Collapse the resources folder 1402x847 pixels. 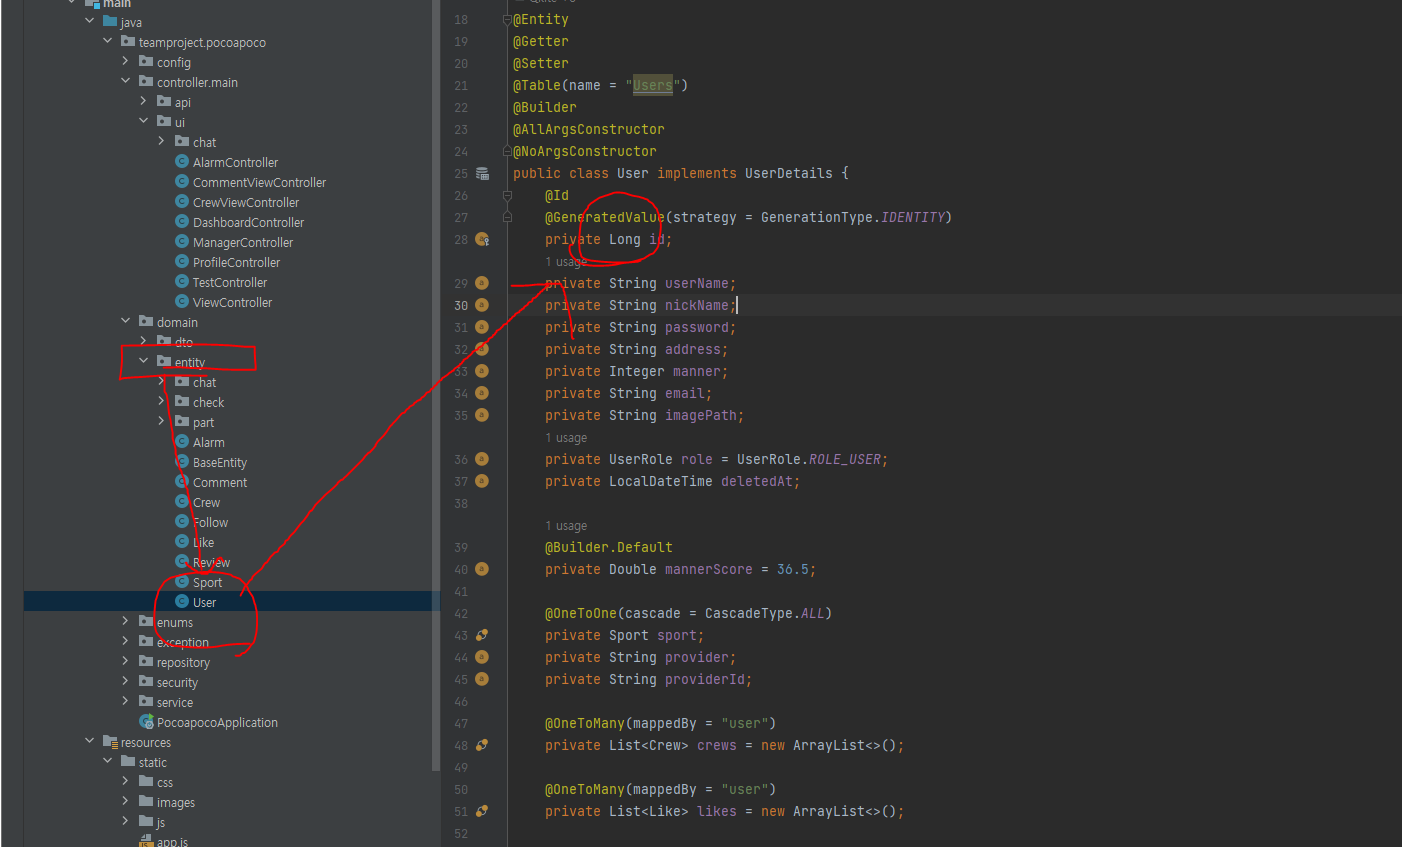[90, 741]
